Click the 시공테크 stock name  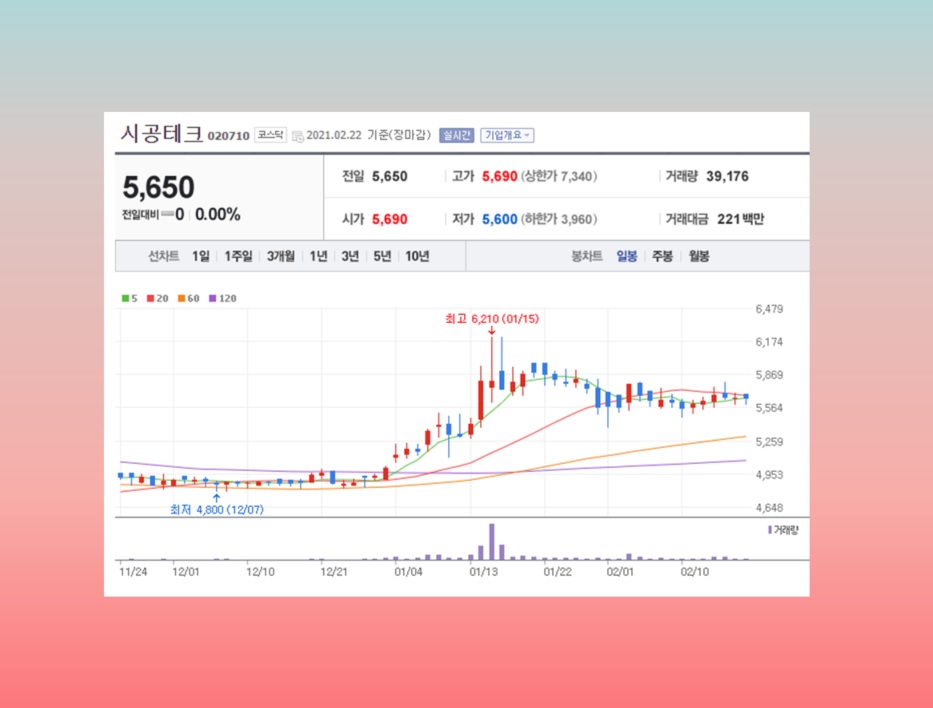click(x=162, y=134)
